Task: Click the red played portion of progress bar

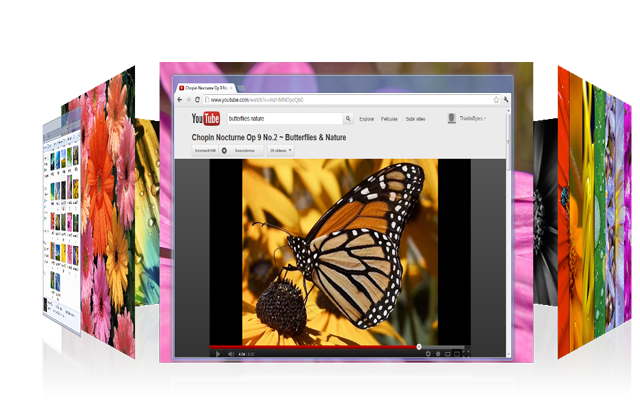Action: click(x=313, y=347)
